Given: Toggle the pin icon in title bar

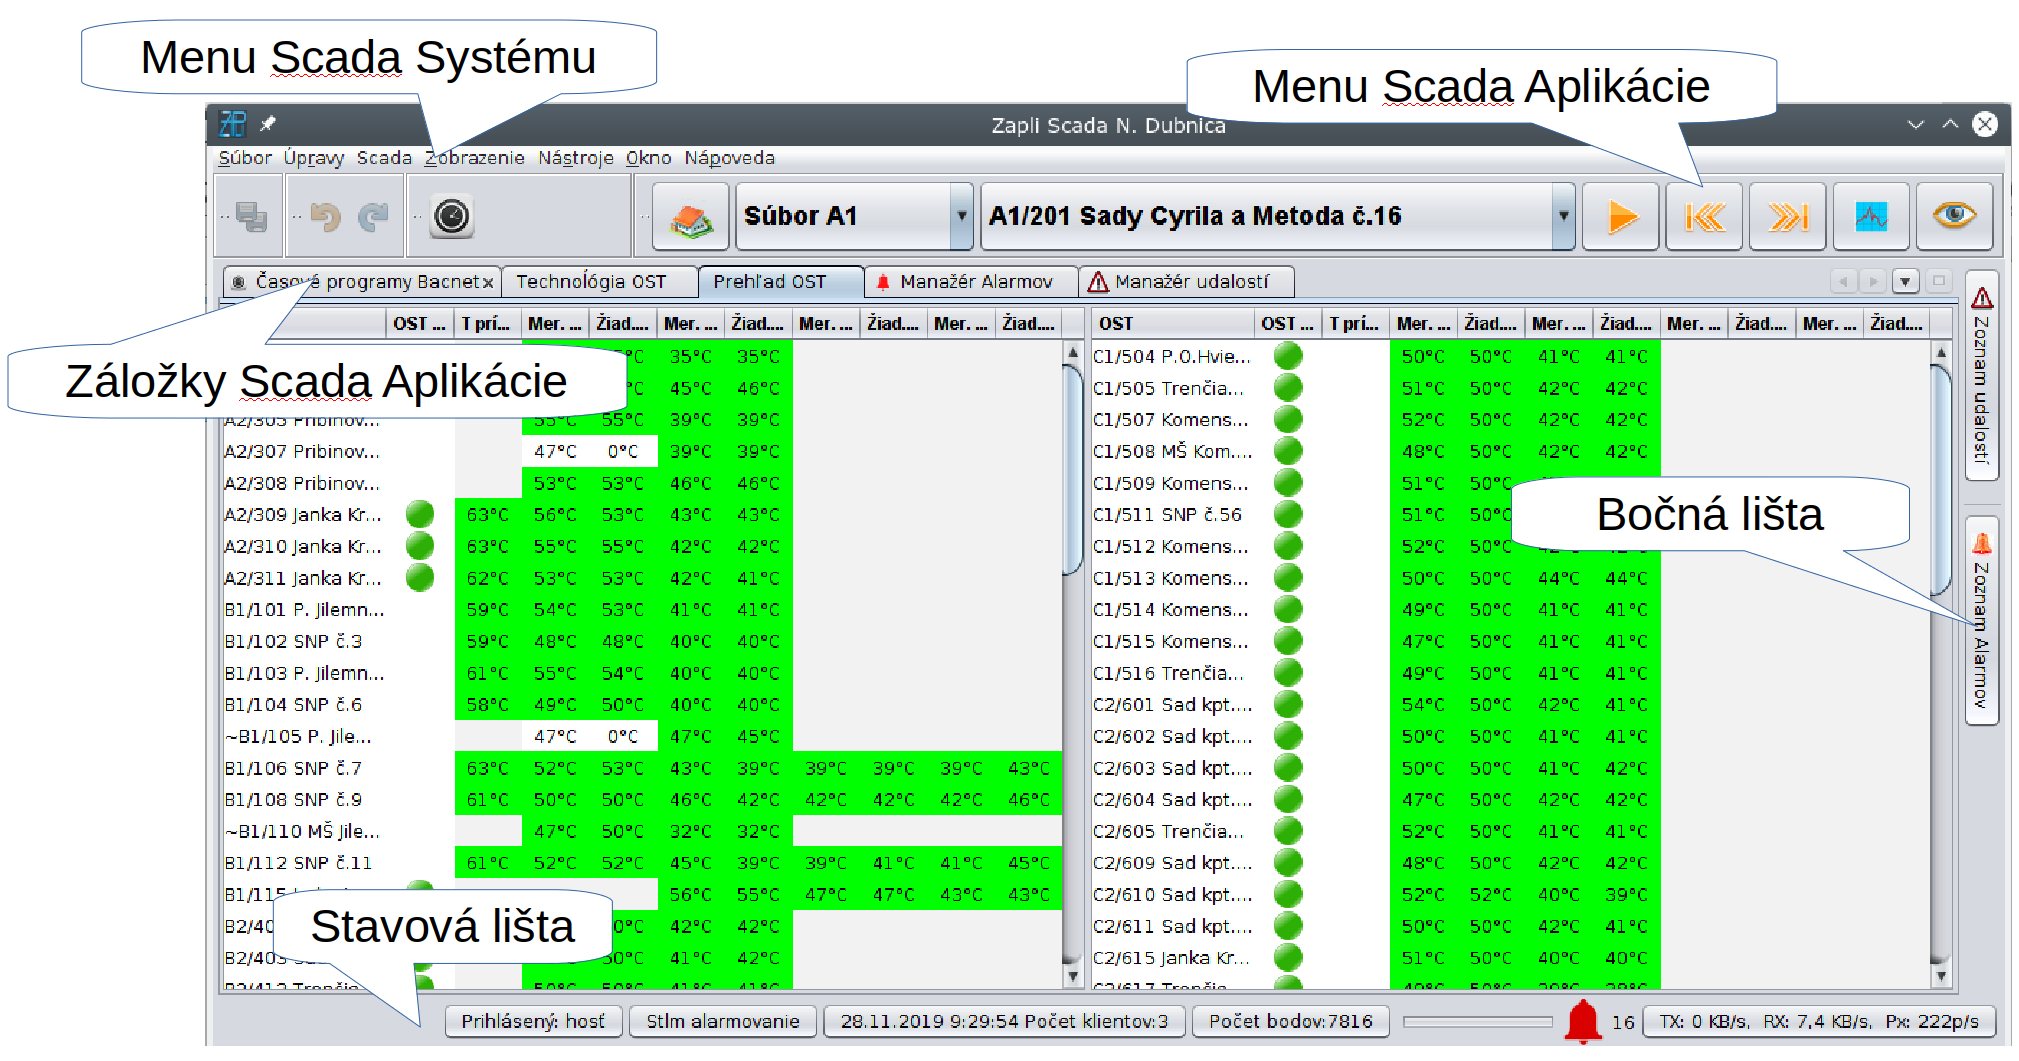Looking at the screenshot, I should (x=268, y=124).
